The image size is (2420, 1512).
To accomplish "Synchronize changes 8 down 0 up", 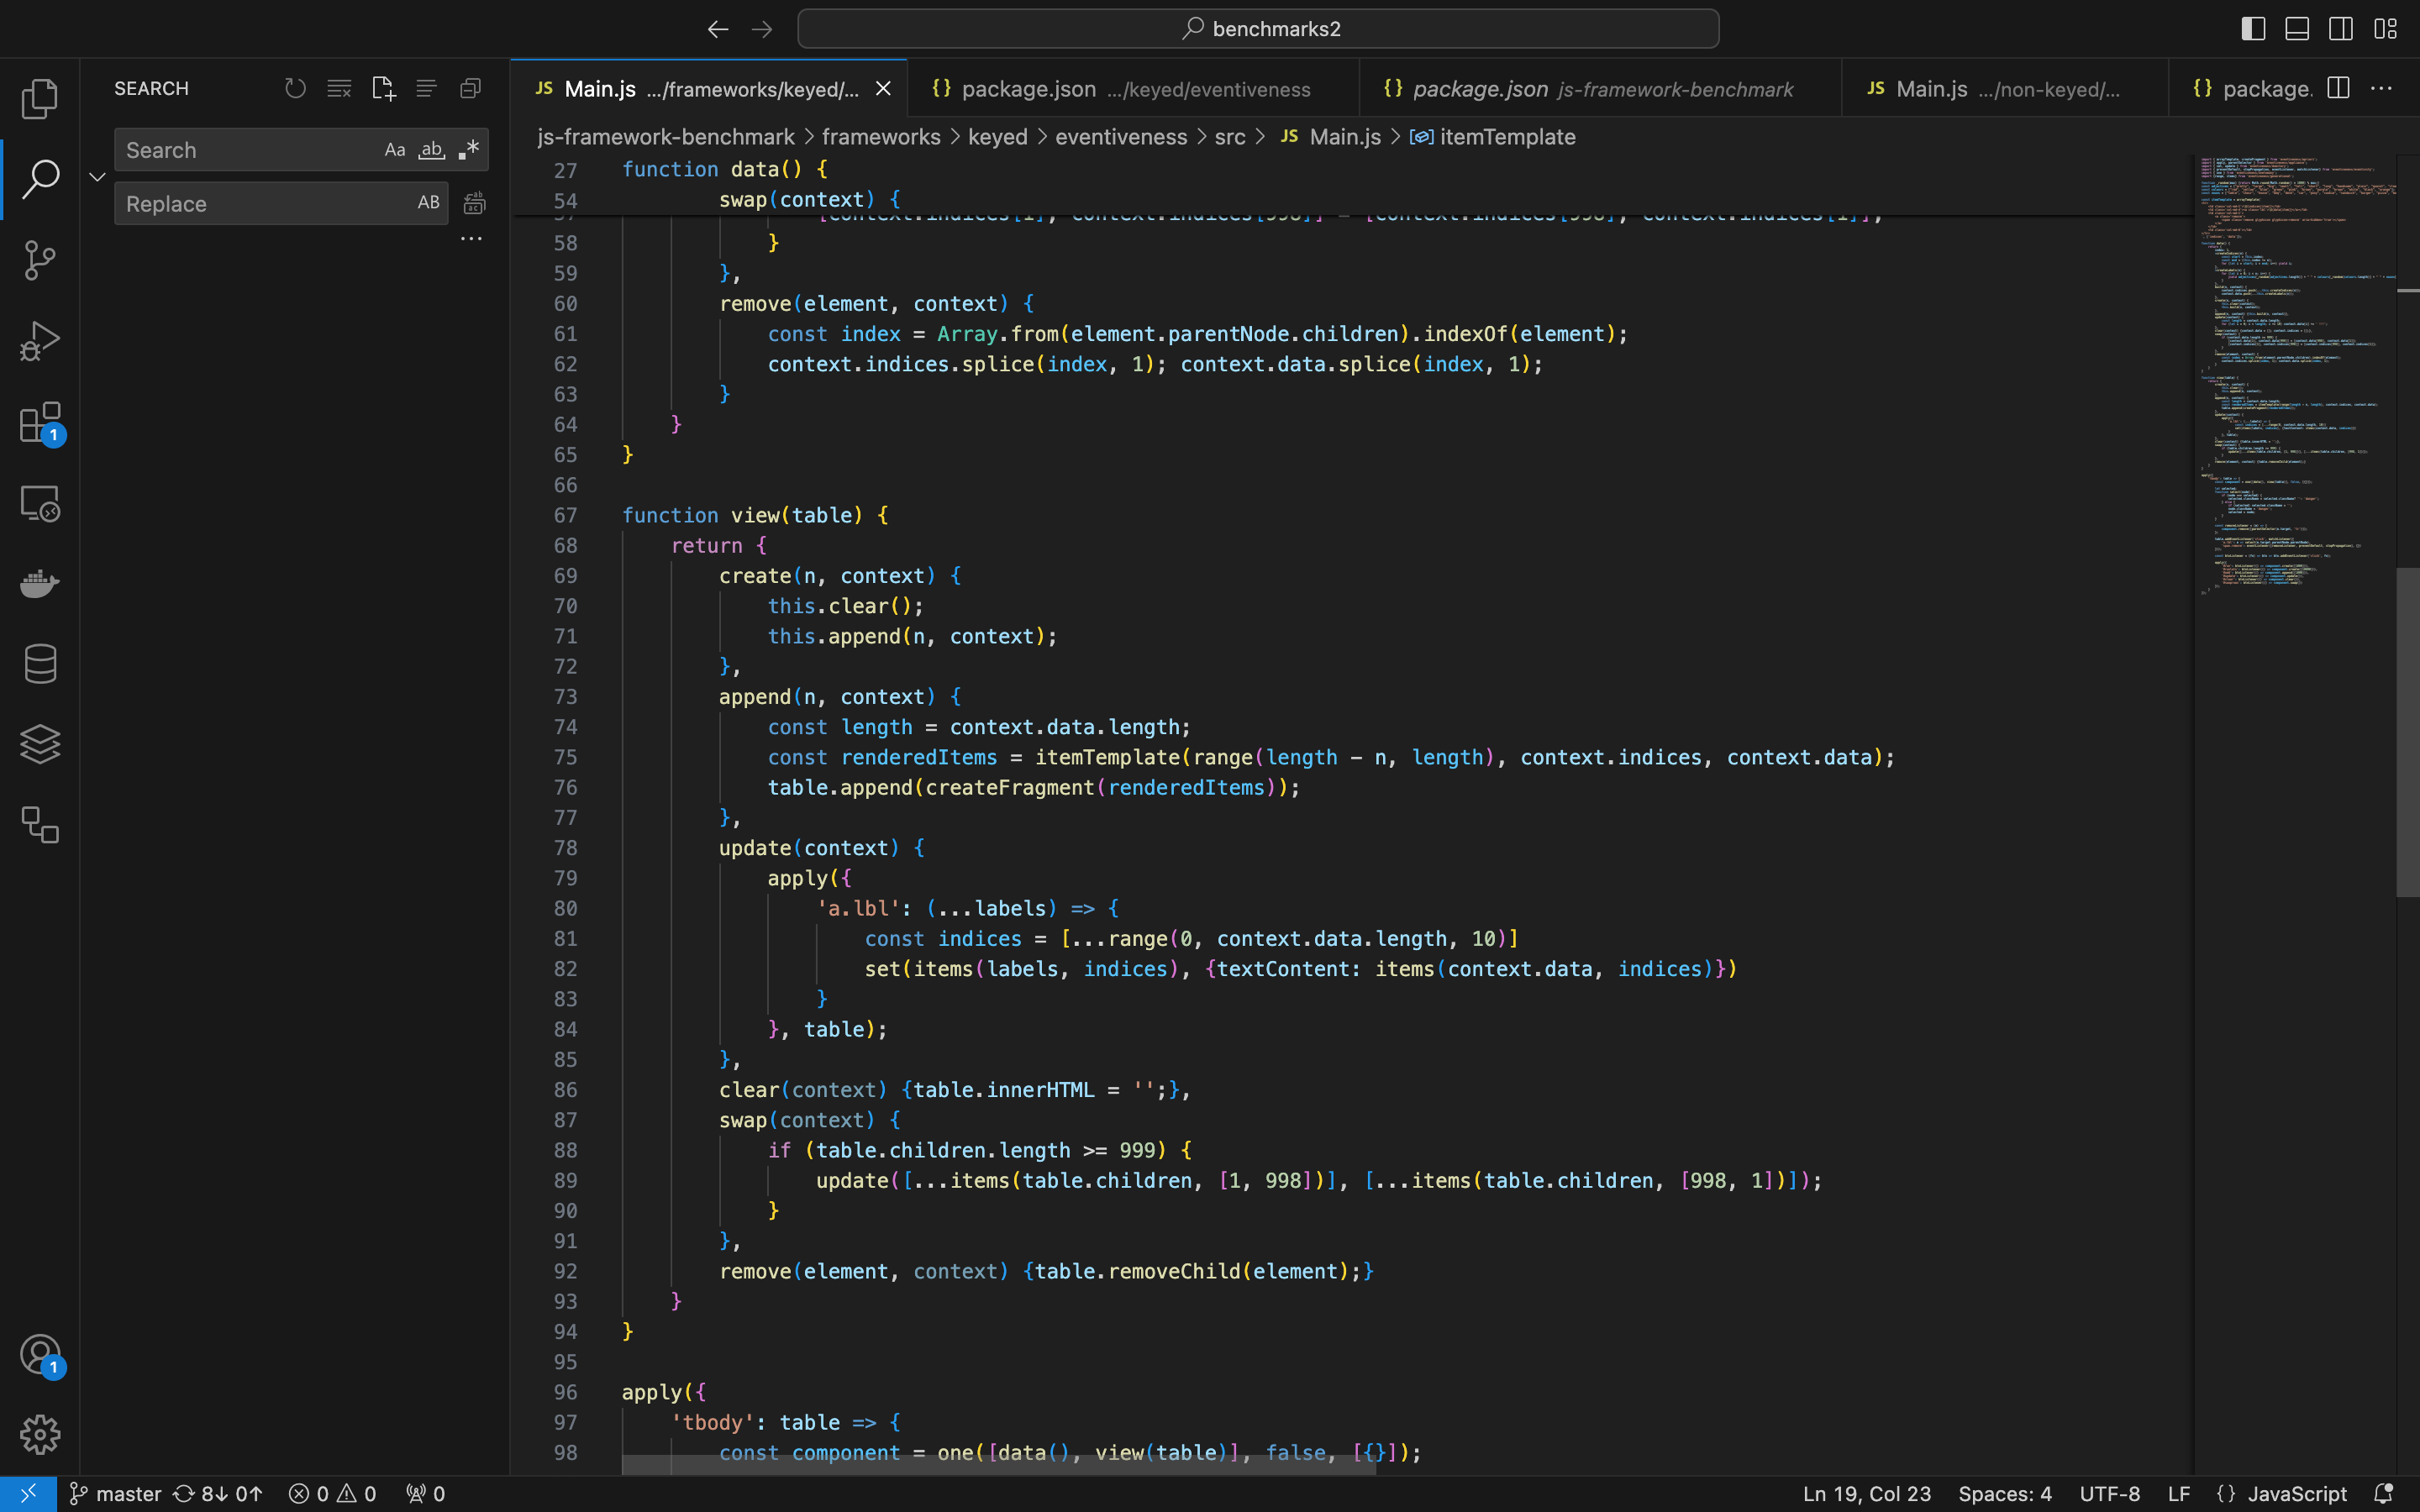I will pyautogui.click(x=218, y=1494).
